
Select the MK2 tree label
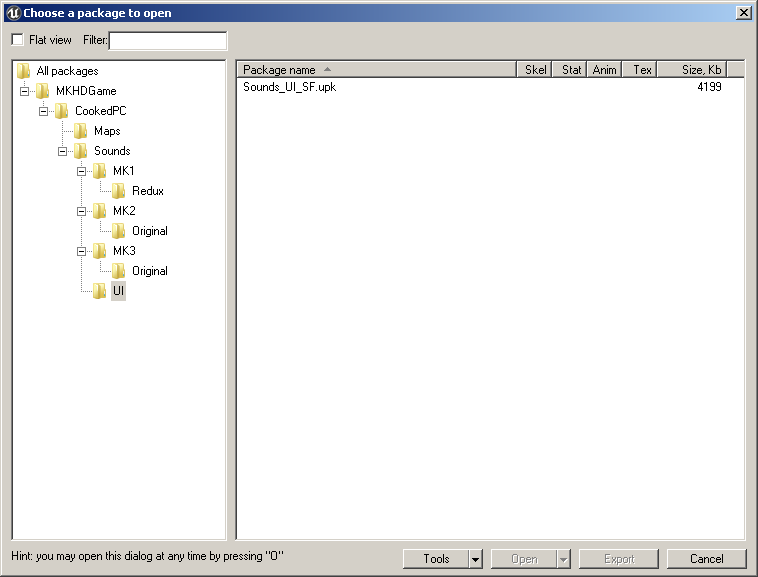[124, 211]
